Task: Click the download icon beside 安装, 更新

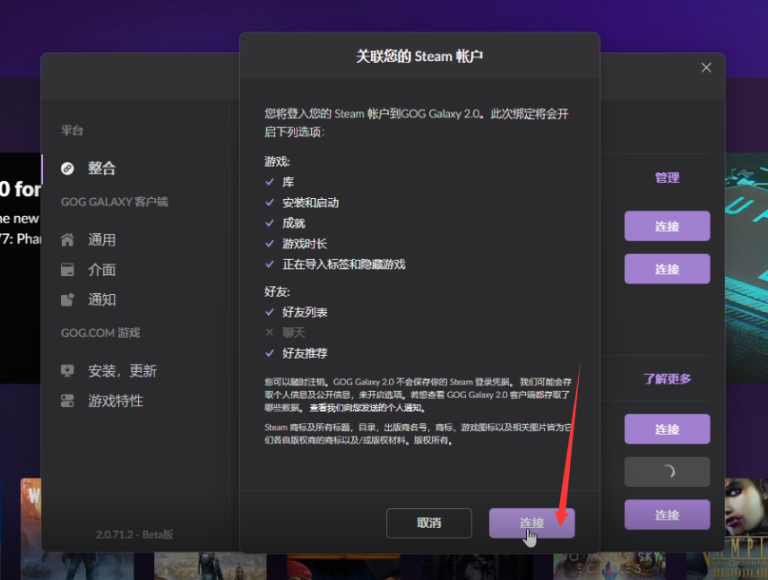Action: click(x=67, y=371)
